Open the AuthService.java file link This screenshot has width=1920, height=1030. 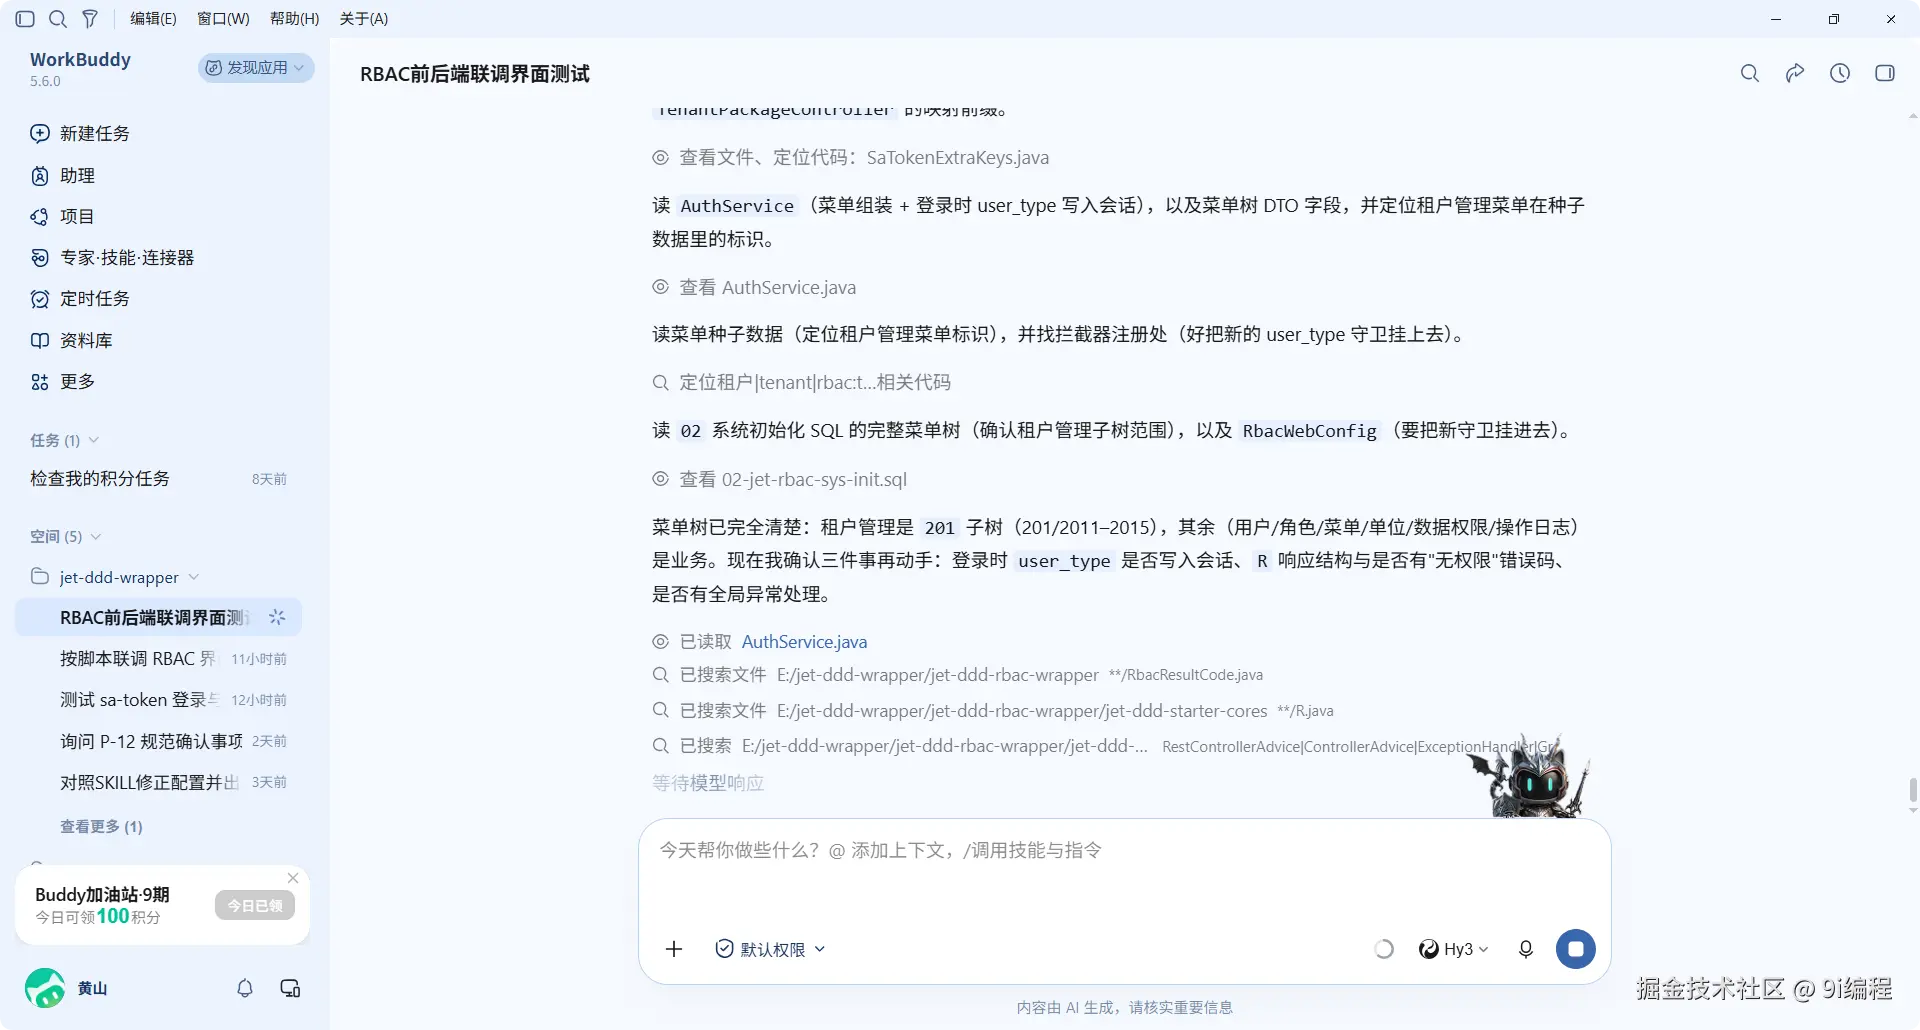(x=804, y=642)
